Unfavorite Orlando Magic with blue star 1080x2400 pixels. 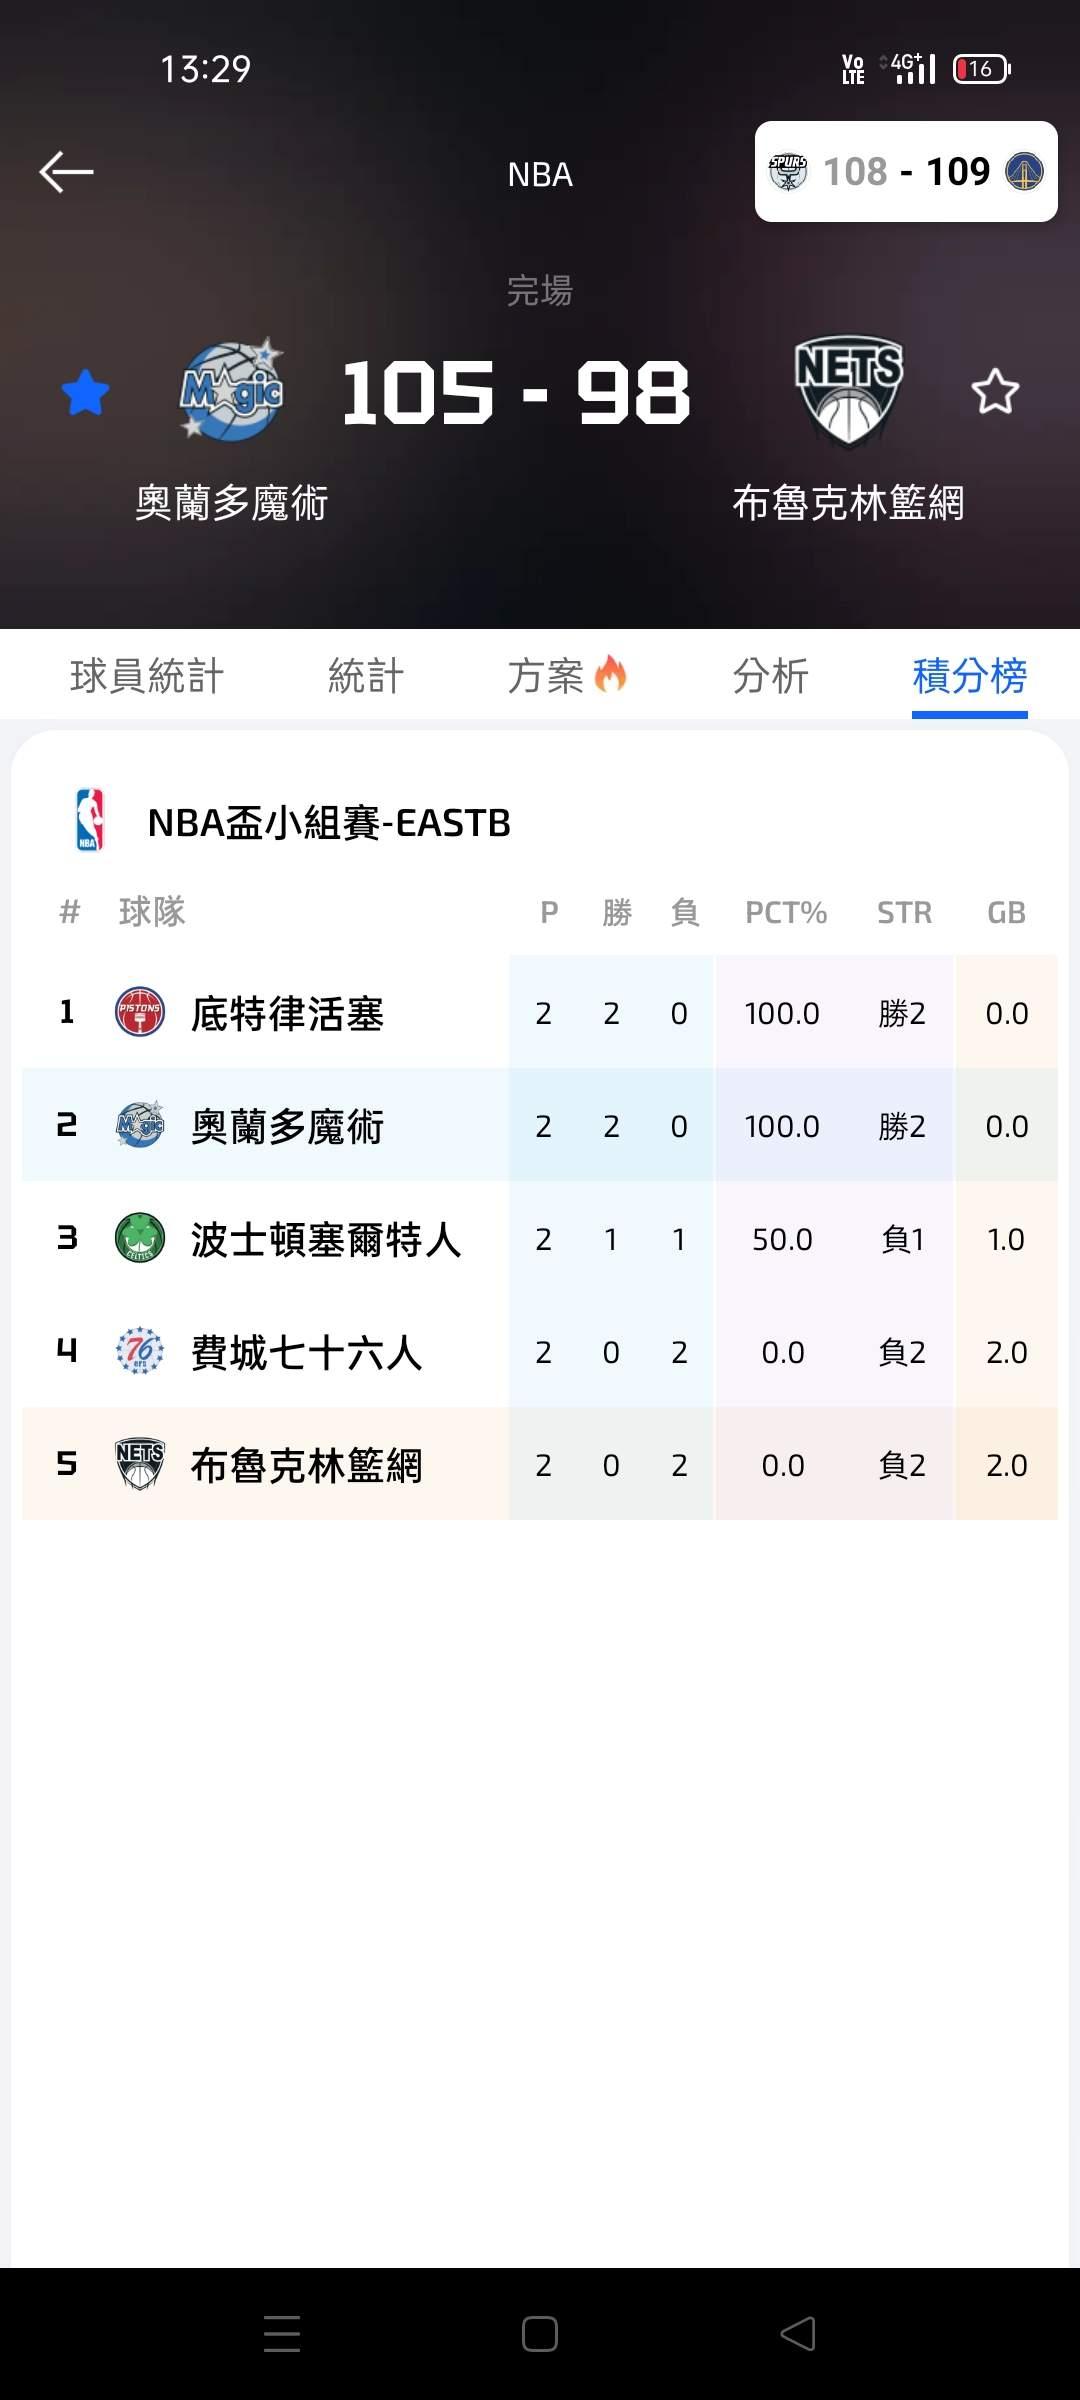tap(86, 392)
